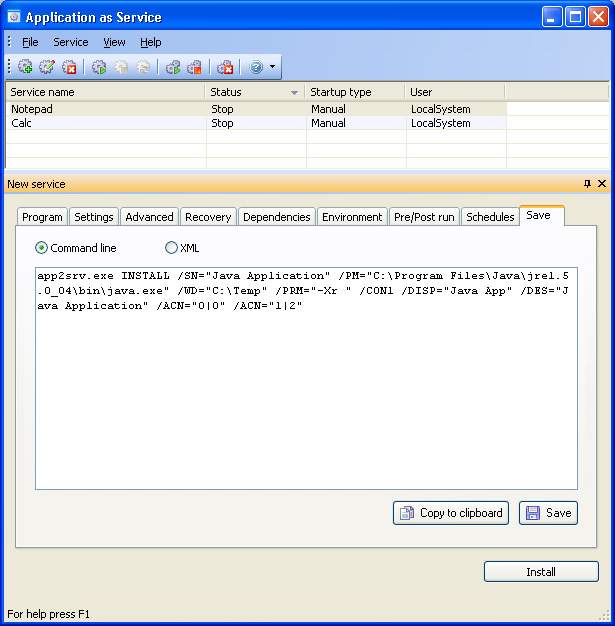Click the Install button
Screen dimensions: 615x626
click(541, 572)
